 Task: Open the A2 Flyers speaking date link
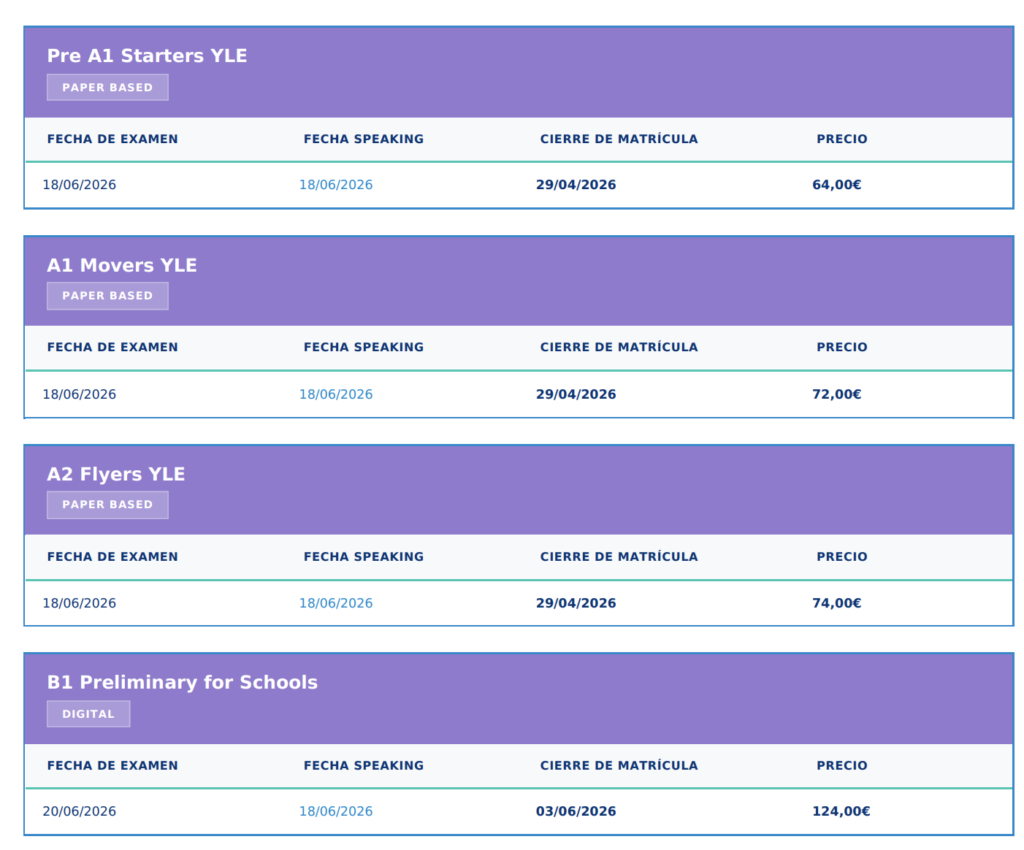[x=335, y=603]
